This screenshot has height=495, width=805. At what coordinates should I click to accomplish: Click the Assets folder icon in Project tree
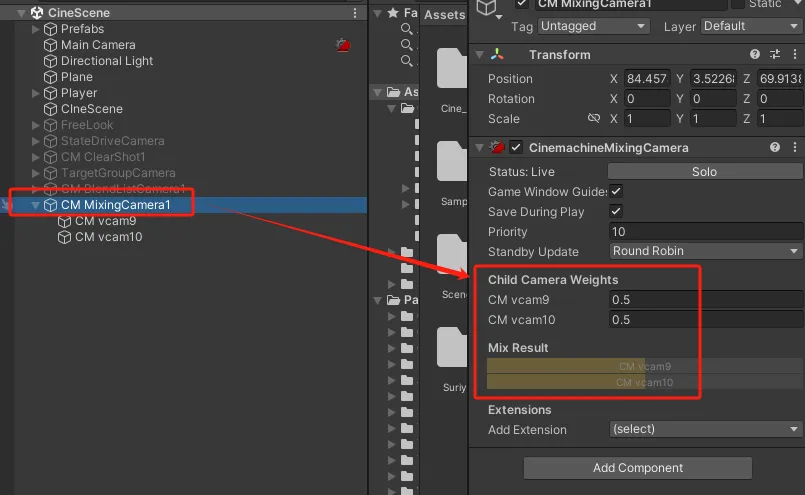(x=394, y=92)
